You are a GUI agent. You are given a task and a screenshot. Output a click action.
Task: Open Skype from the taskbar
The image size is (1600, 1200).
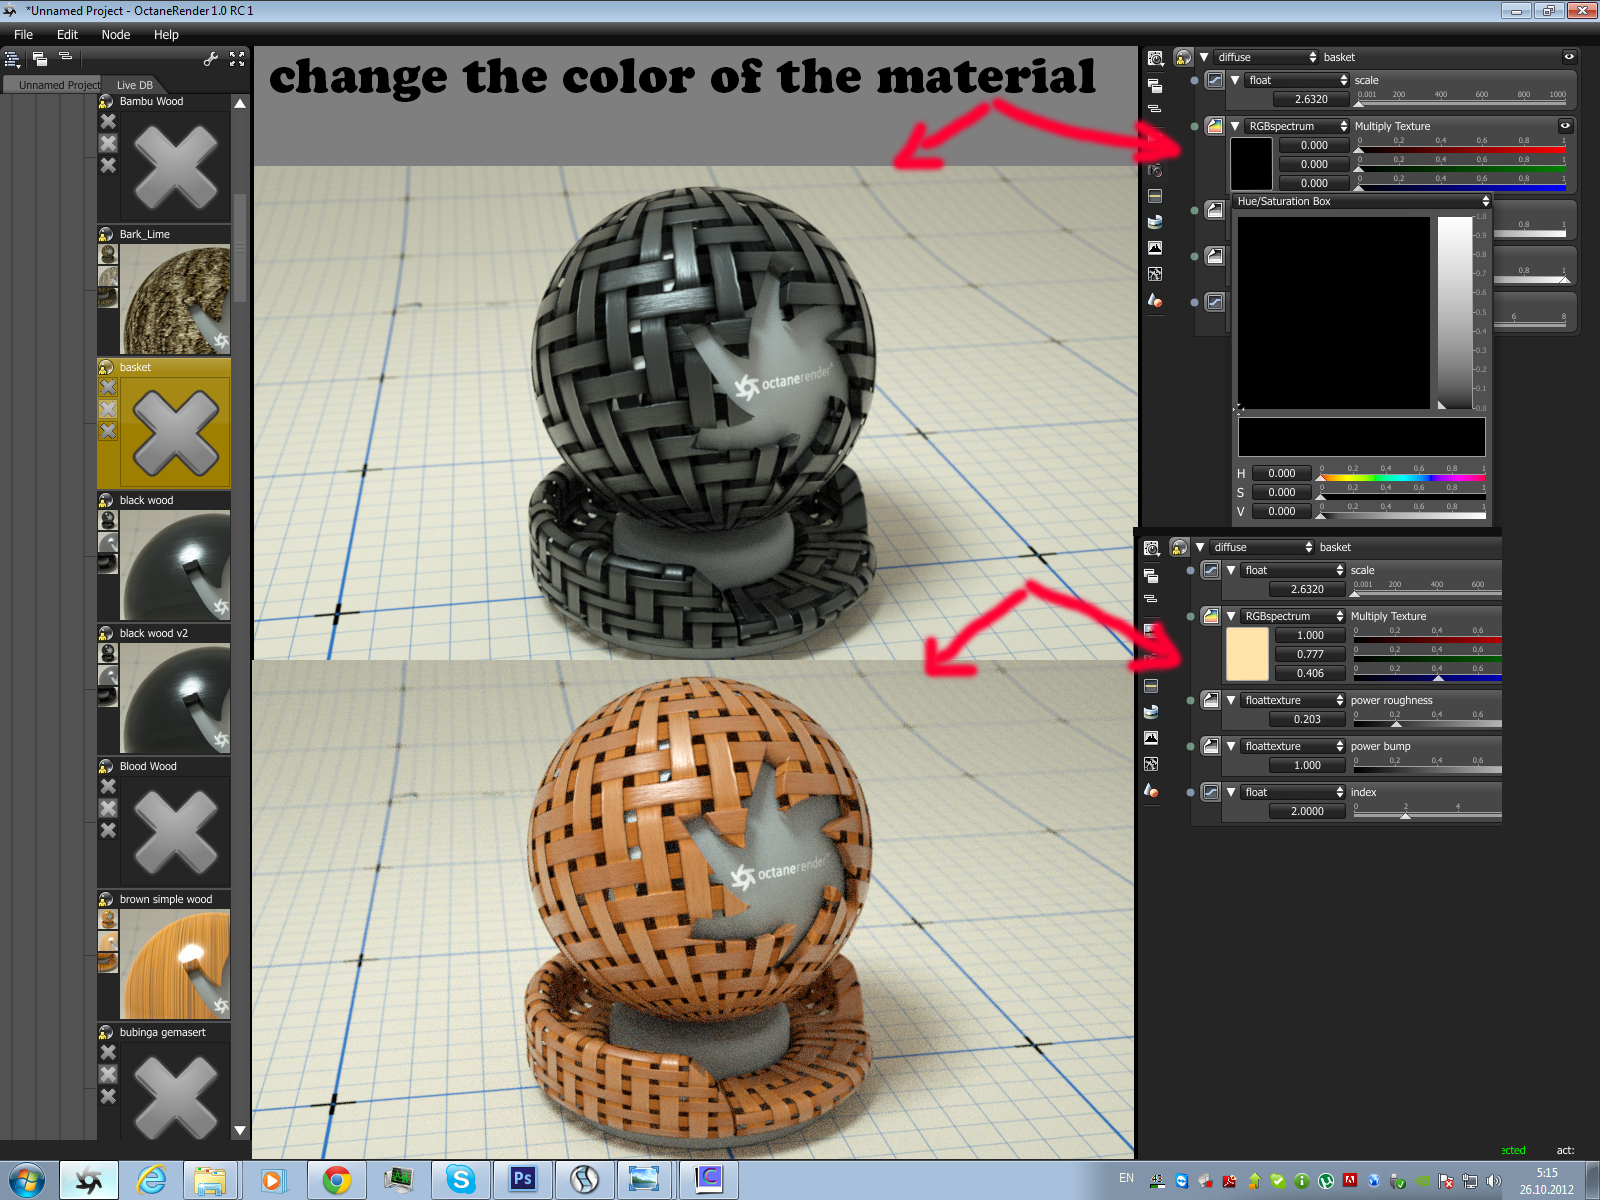tap(460, 1180)
